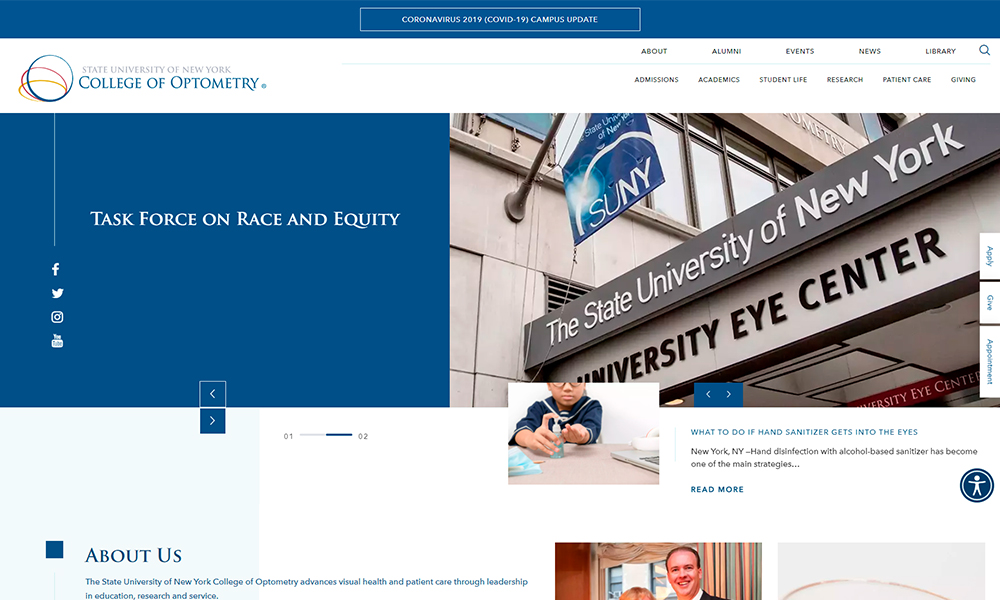The image size is (1000, 600).
Task: Open the Admissions menu
Action: point(656,80)
